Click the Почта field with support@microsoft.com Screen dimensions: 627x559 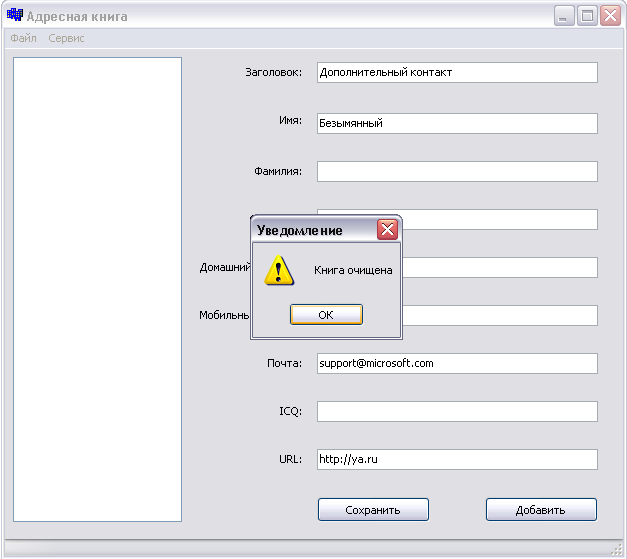click(457, 363)
